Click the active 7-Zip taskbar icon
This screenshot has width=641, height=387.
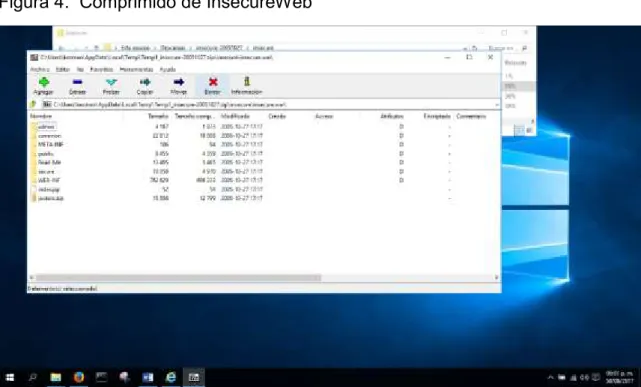coord(194,377)
